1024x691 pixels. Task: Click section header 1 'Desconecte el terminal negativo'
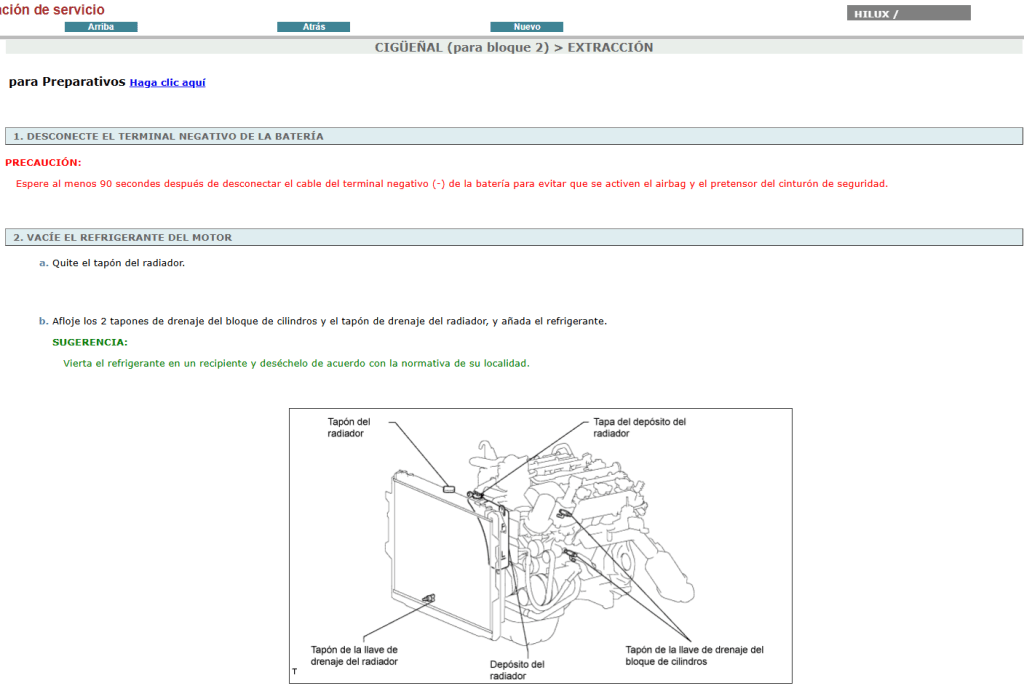513,136
